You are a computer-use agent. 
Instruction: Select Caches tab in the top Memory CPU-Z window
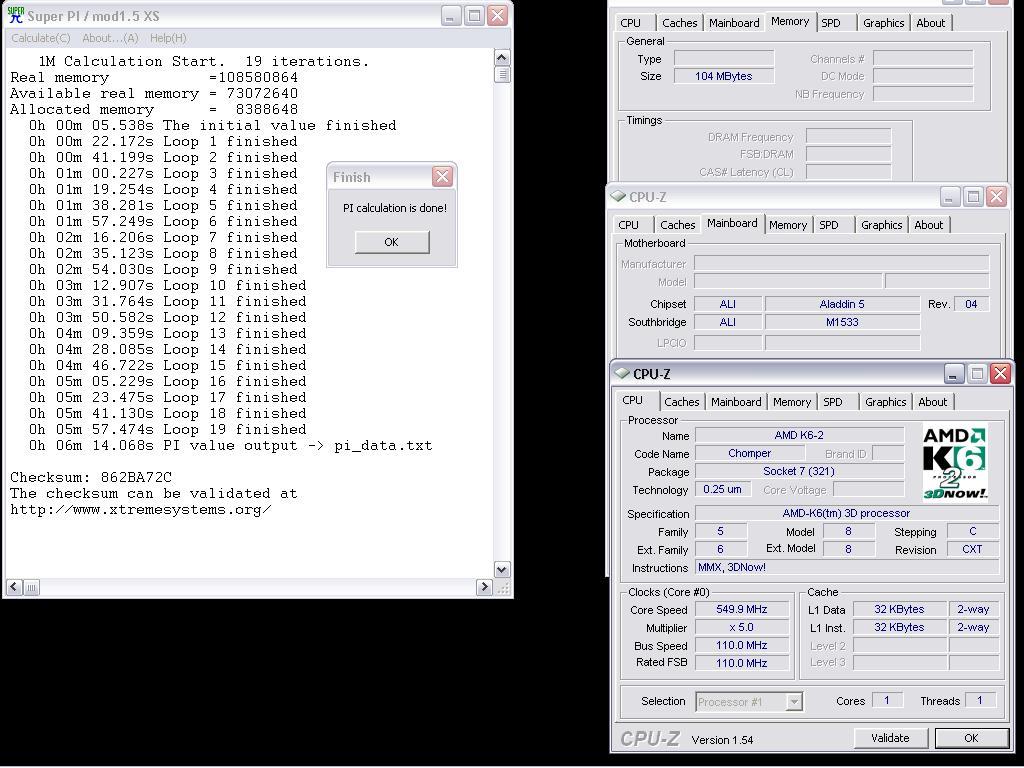coord(680,23)
